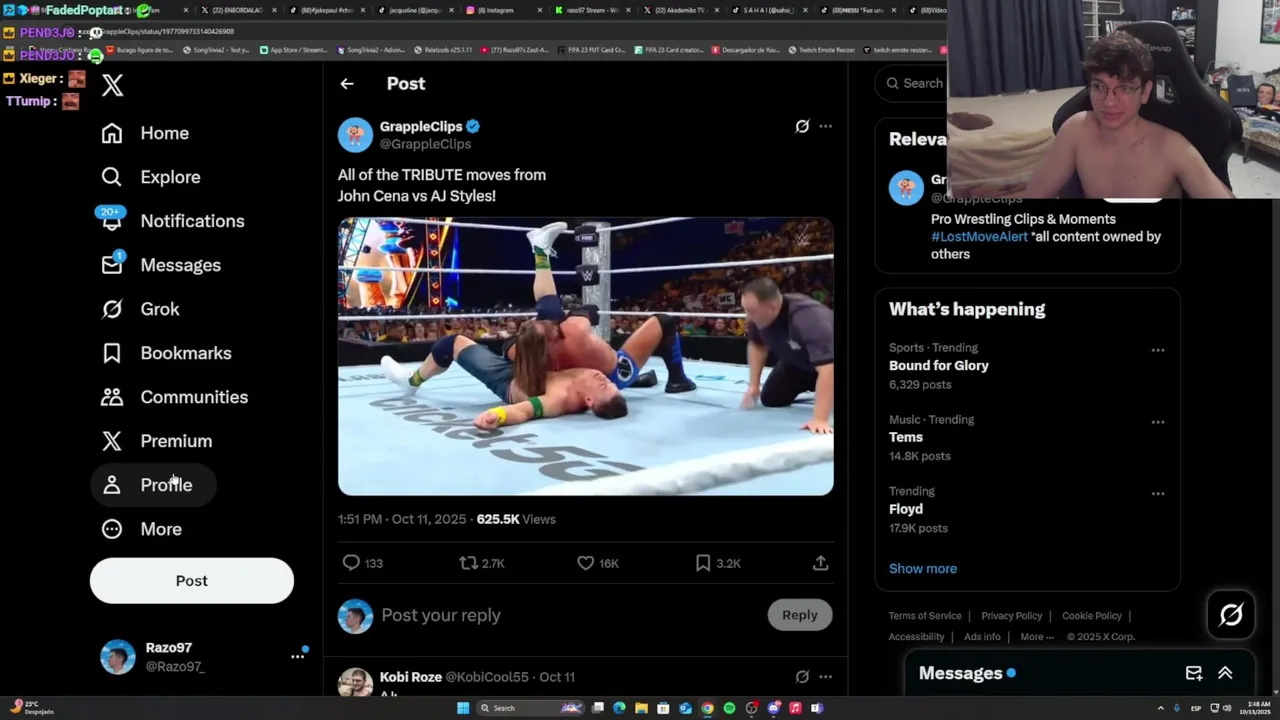
Task: Click the #LostMoveAlert hashtag
Action: tap(979, 237)
